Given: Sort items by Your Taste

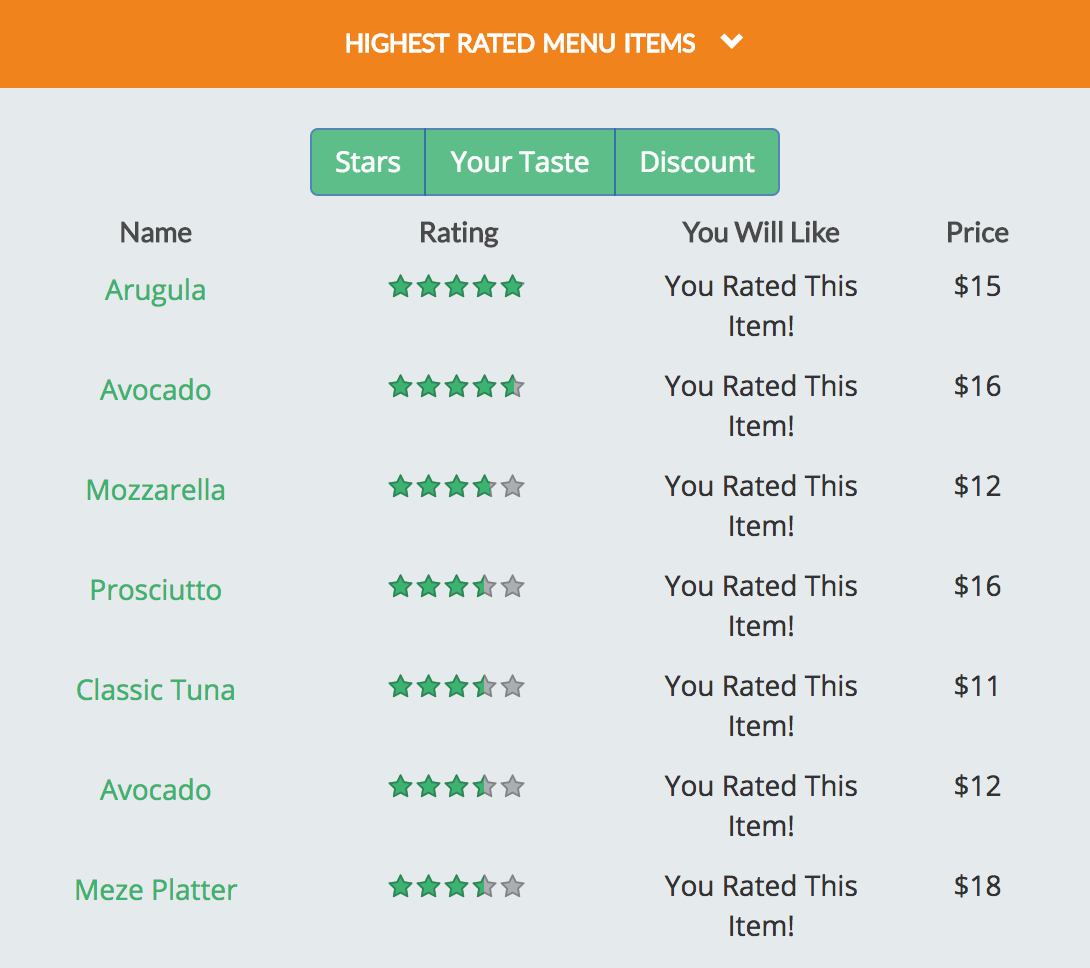Looking at the screenshot, I should tap(520, 162).
